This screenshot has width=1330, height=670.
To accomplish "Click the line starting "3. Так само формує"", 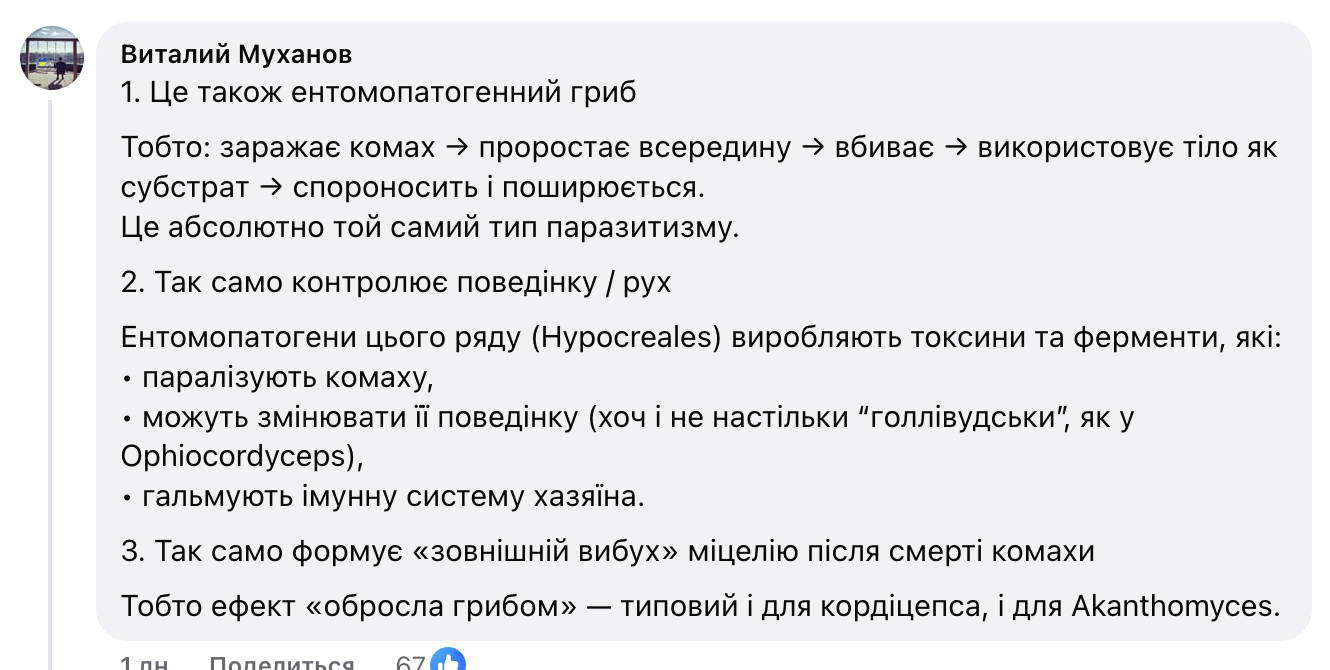I will tap(608, 551).
